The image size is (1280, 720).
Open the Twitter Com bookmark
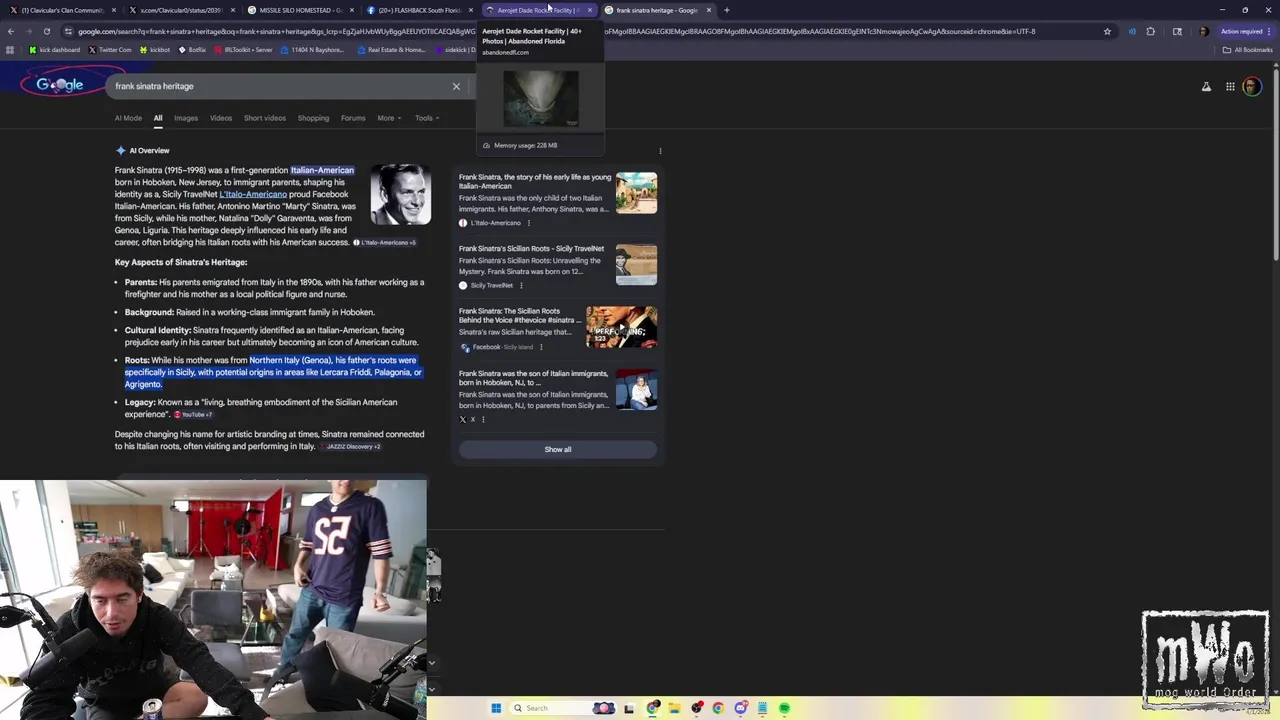[x=110, y=49]
